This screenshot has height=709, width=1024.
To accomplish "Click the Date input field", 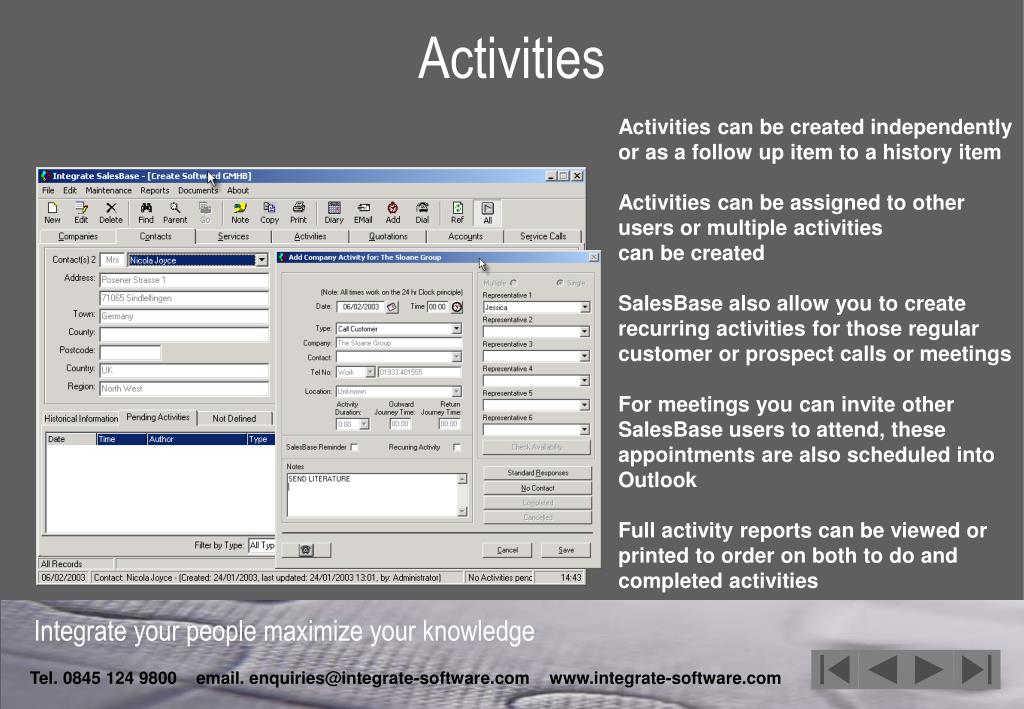I will (x=360, y=307).
